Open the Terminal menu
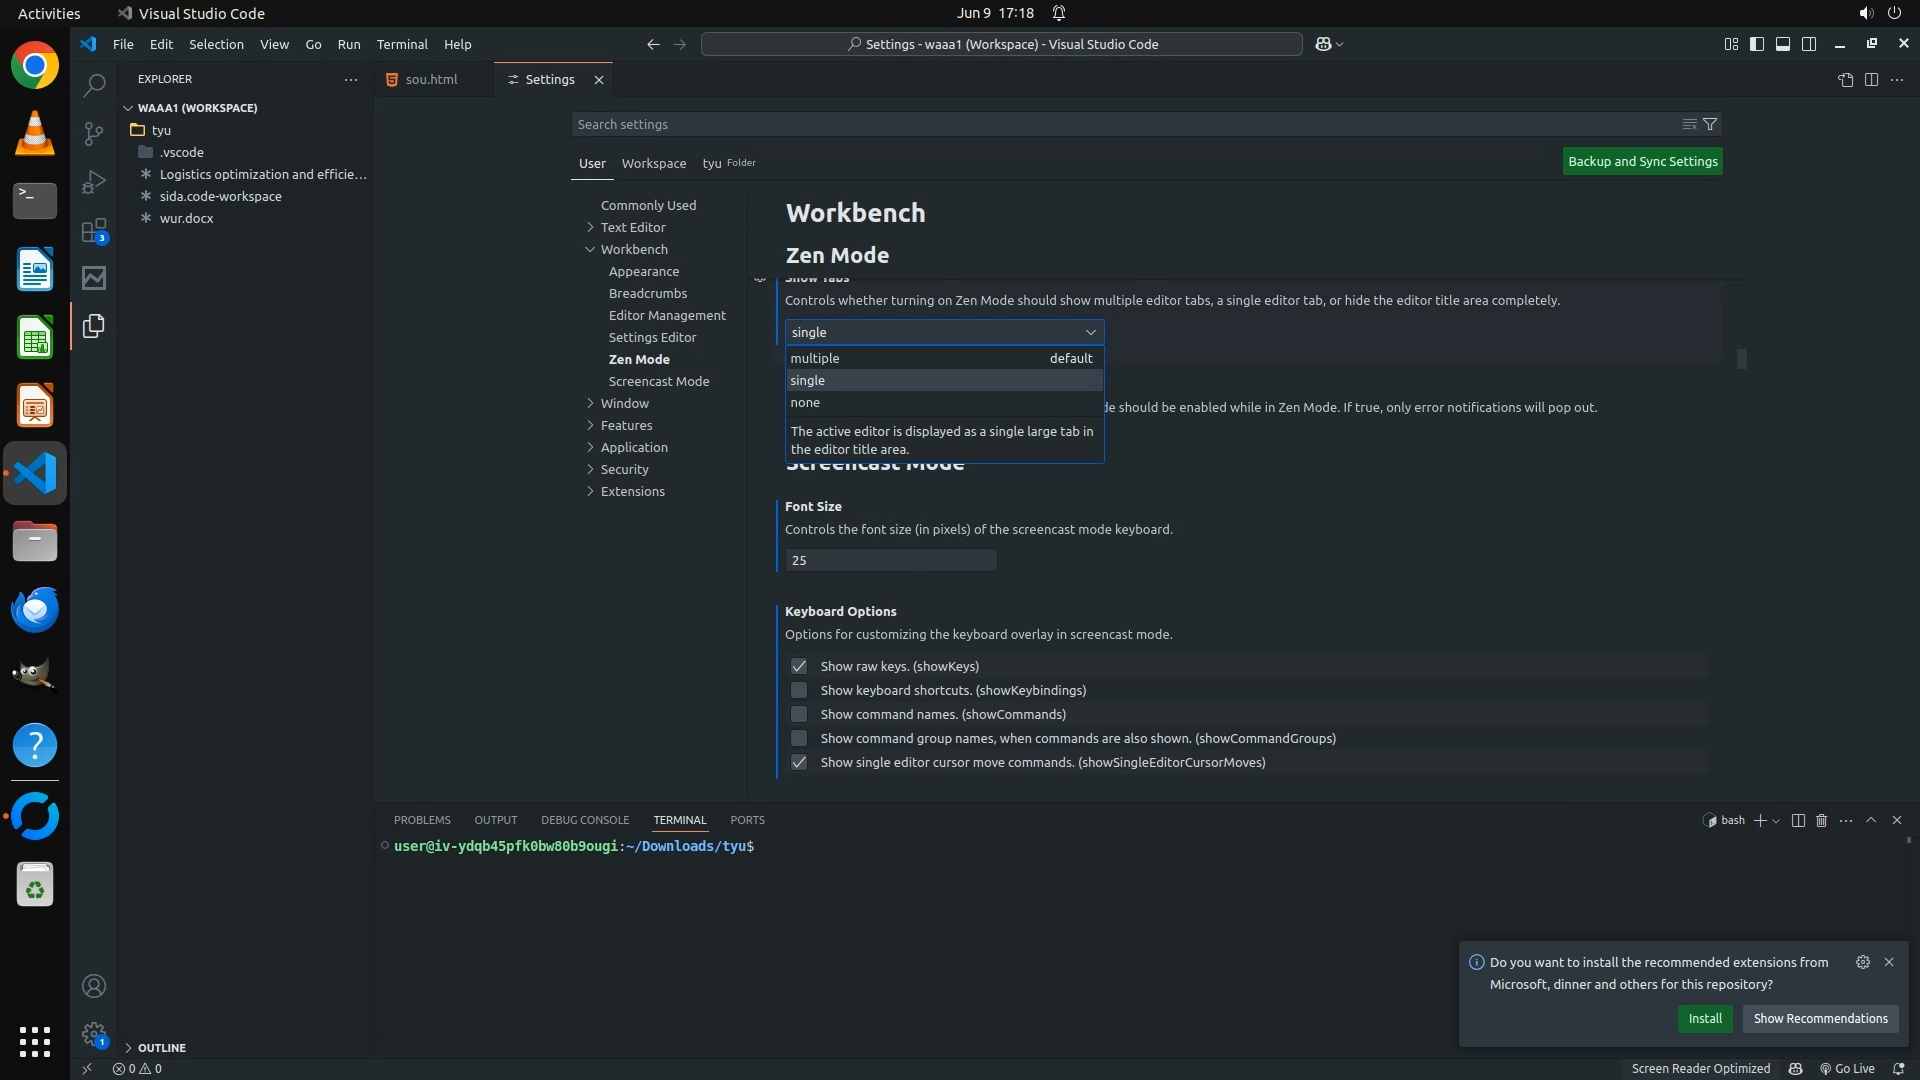The width and height of the screenshot is (1920, 1080). pyautogui.click(x=401, y=44)
